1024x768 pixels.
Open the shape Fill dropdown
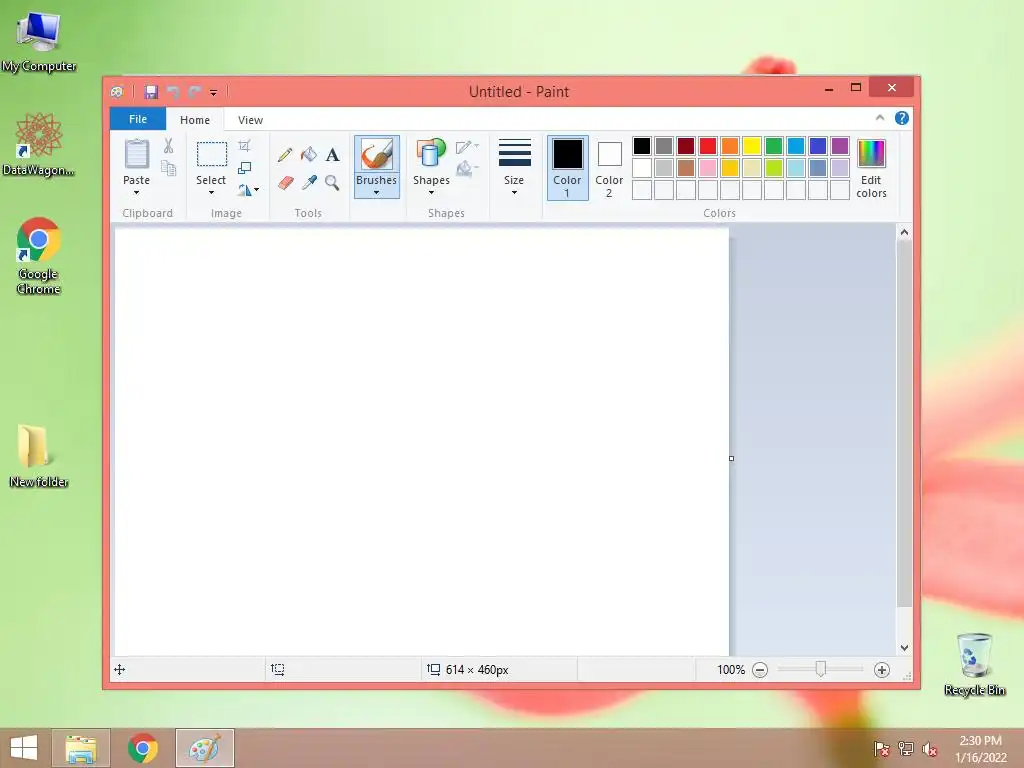pyautogui.click(x=467, y=169)
